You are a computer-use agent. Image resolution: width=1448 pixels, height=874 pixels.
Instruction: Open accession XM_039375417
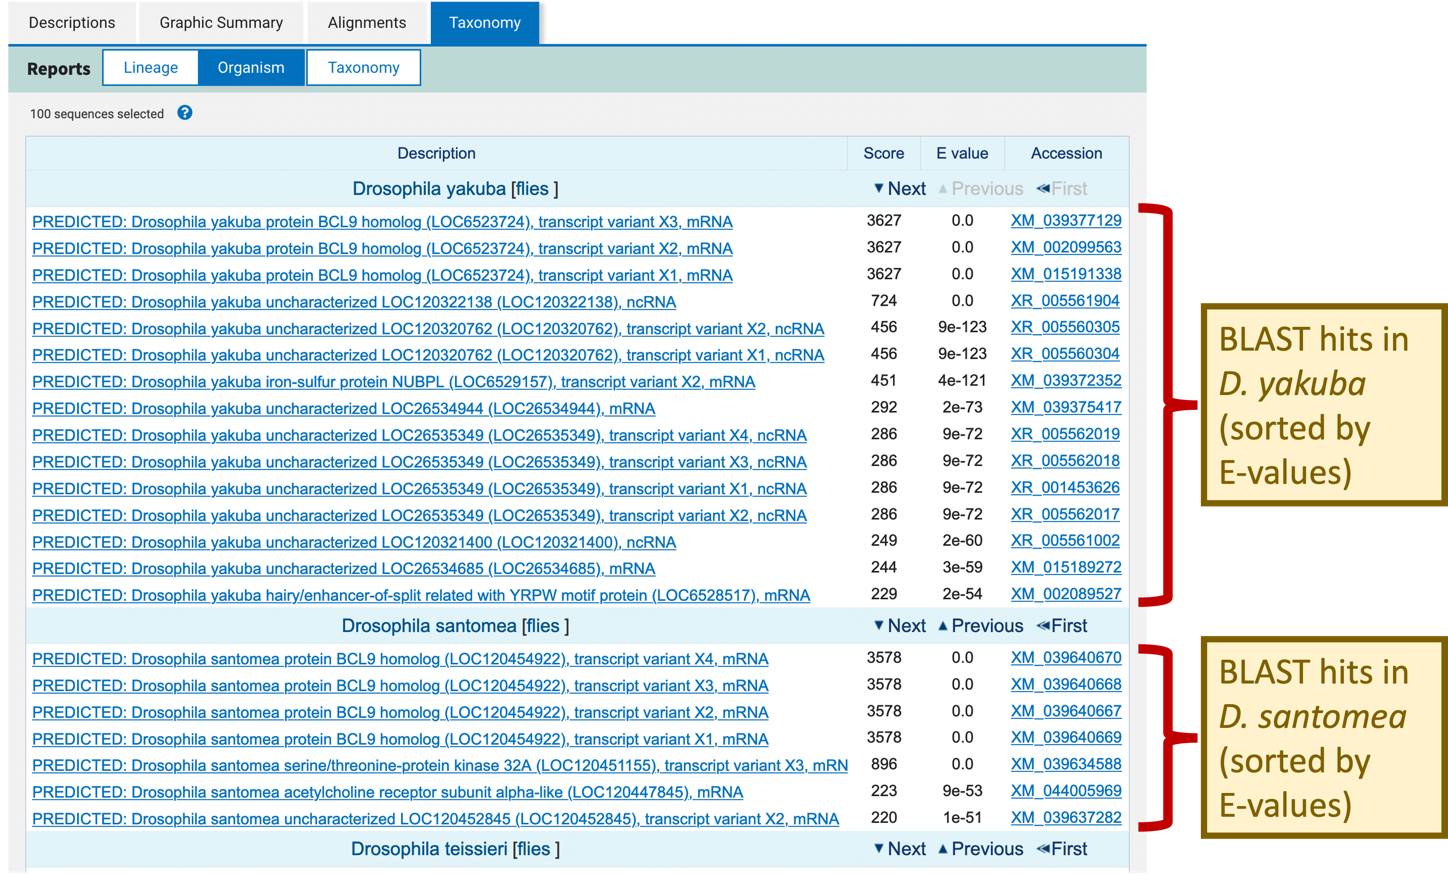(1066, 407)
